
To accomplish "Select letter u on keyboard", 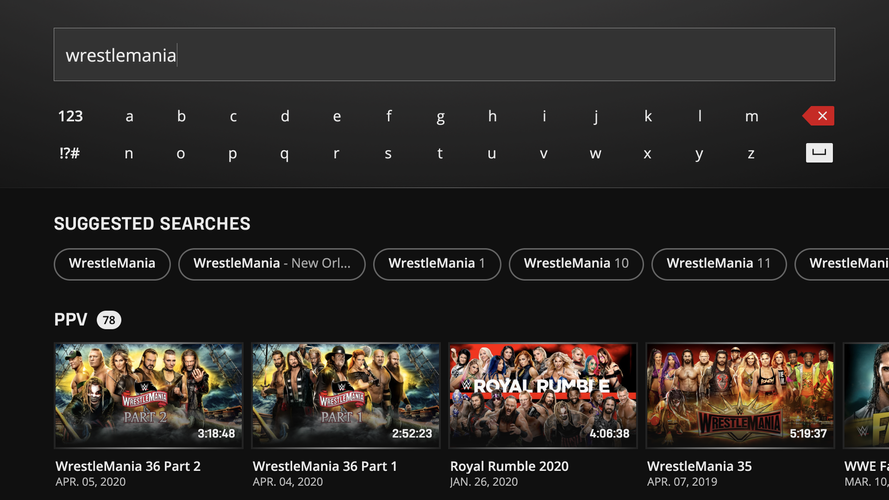I will [x=492, y=154].
